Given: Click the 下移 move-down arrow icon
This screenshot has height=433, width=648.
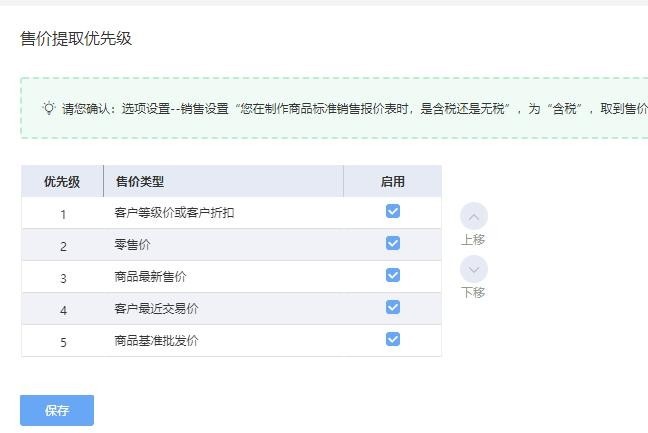Looking at the screenshot, I should click(x=474, y=269).
